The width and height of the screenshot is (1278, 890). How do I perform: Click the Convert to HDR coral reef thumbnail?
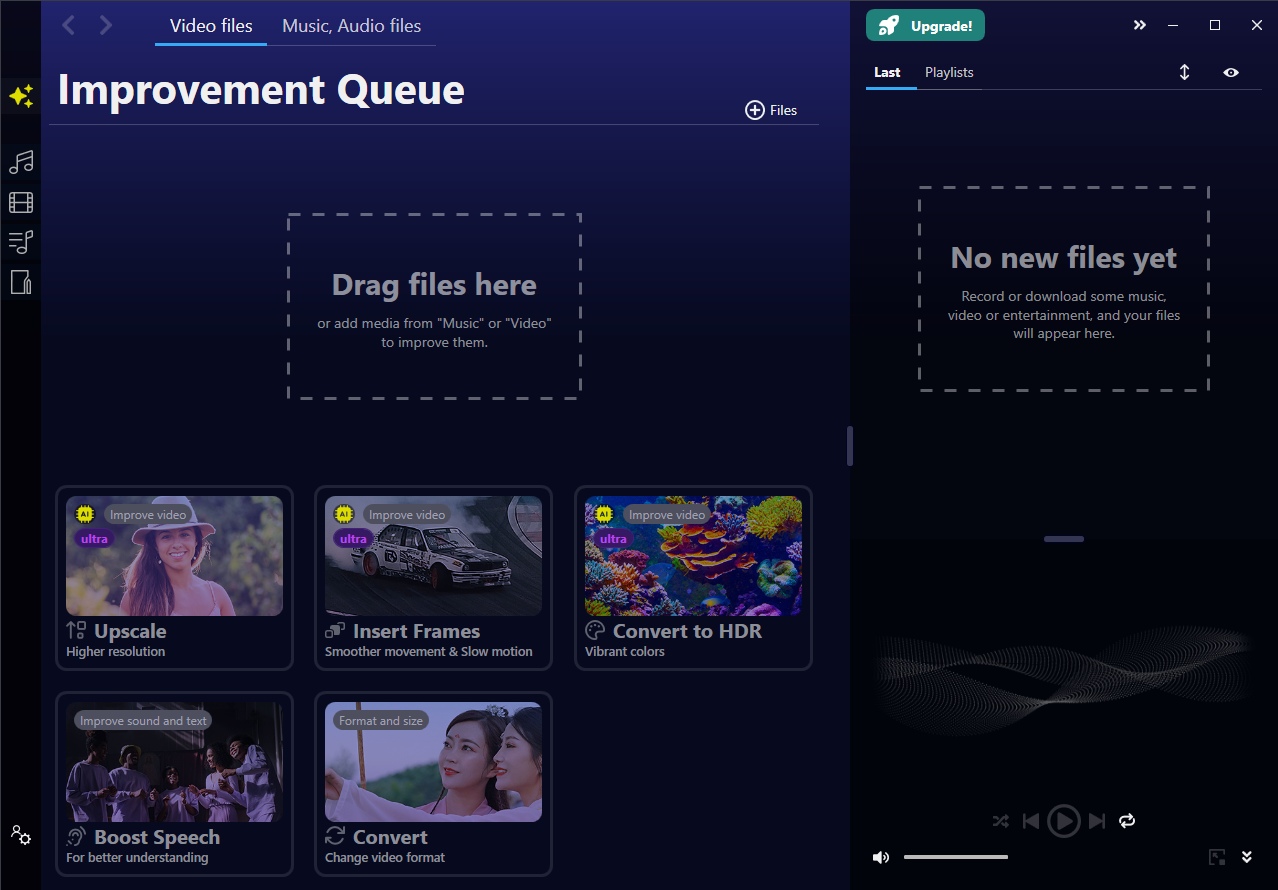click(x=693, y=556)
